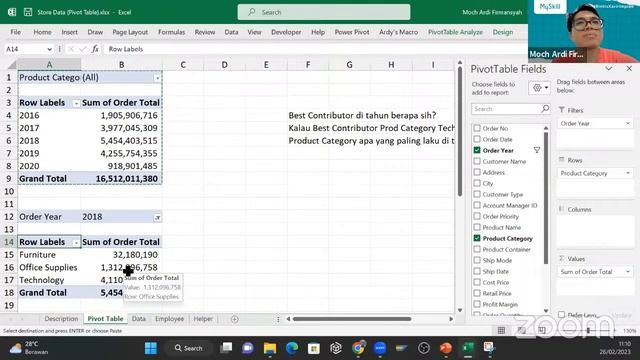Viewport: 640px width, 360px height.
Task: Check the Ship Mode field
Action: click(477, 260)
